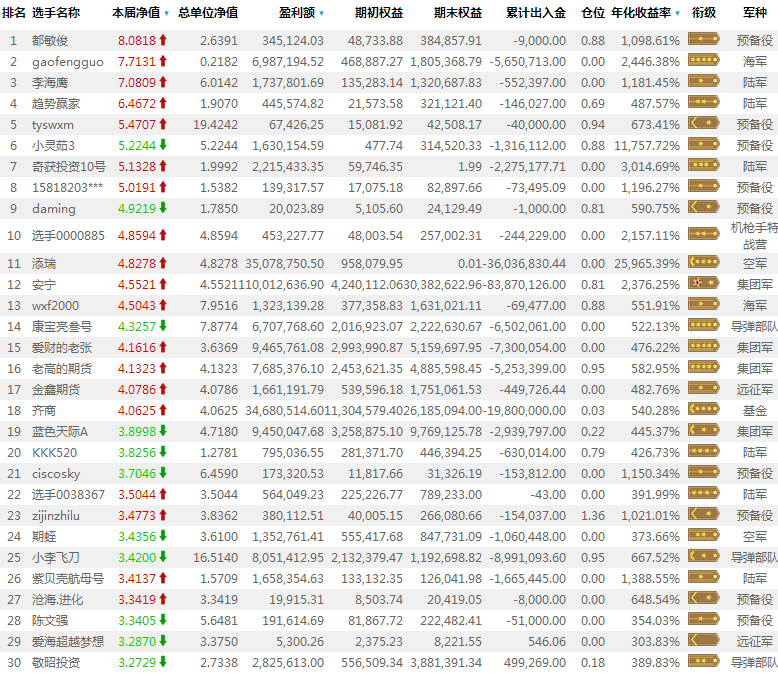Click rank badge icon for 趋势赢家
This screenshot has width=778, height=673.
704,102
